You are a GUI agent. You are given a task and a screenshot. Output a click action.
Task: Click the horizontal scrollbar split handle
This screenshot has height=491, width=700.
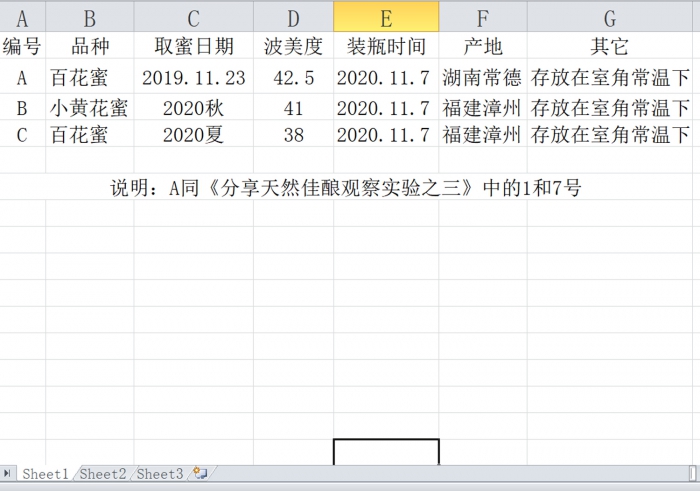693,473
